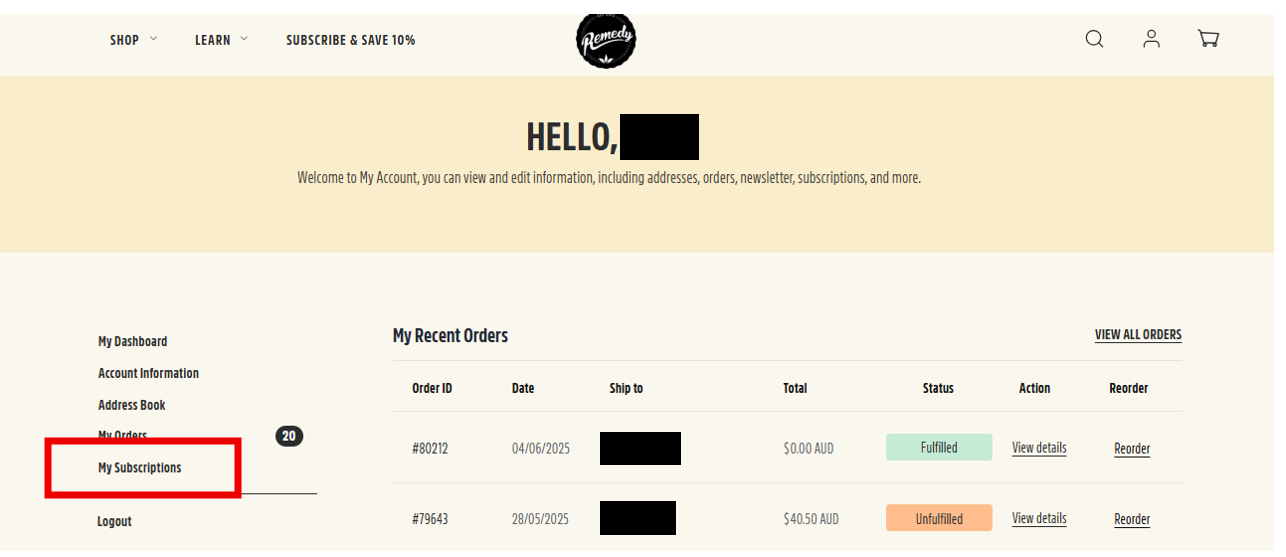Image resolution: width=1286 pixels, height=557 pixels.
Task: Select My Subscriptions in sidebar
Action: (x=140, y=468)
